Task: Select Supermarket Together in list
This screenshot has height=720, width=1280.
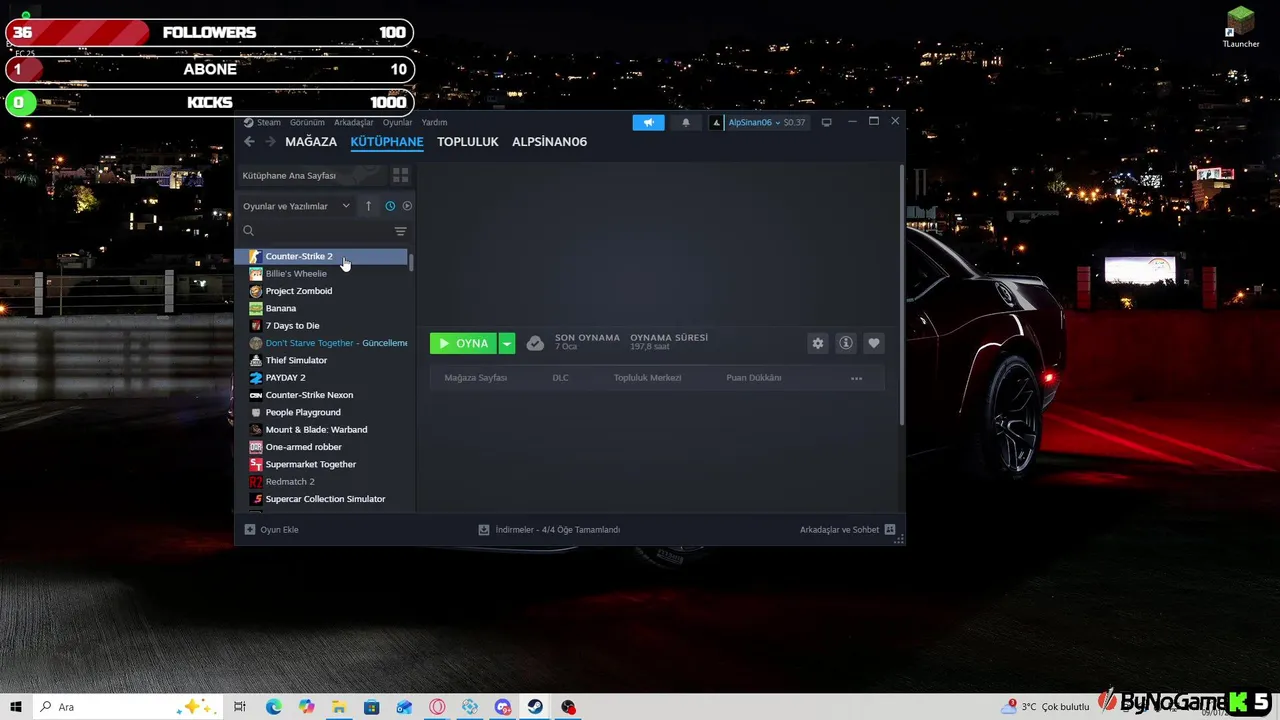Action: pos(321,464)
